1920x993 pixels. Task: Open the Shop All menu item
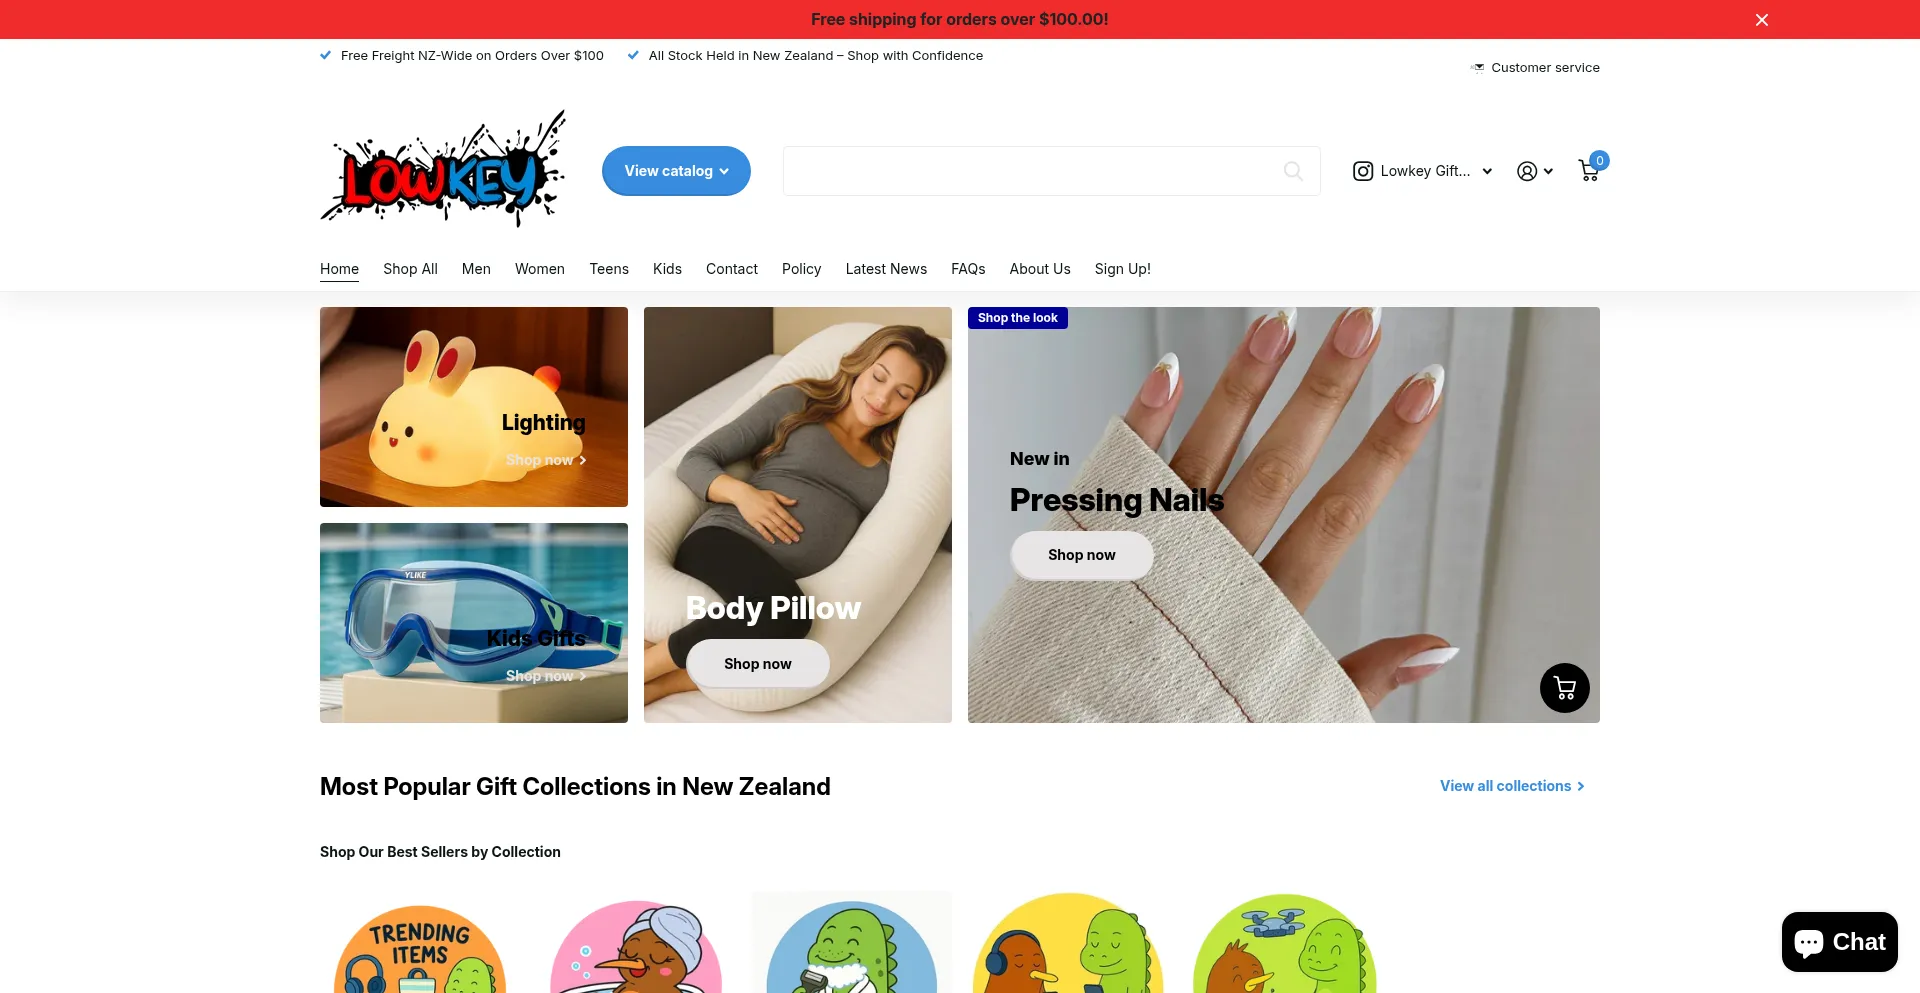coord(410,269)
